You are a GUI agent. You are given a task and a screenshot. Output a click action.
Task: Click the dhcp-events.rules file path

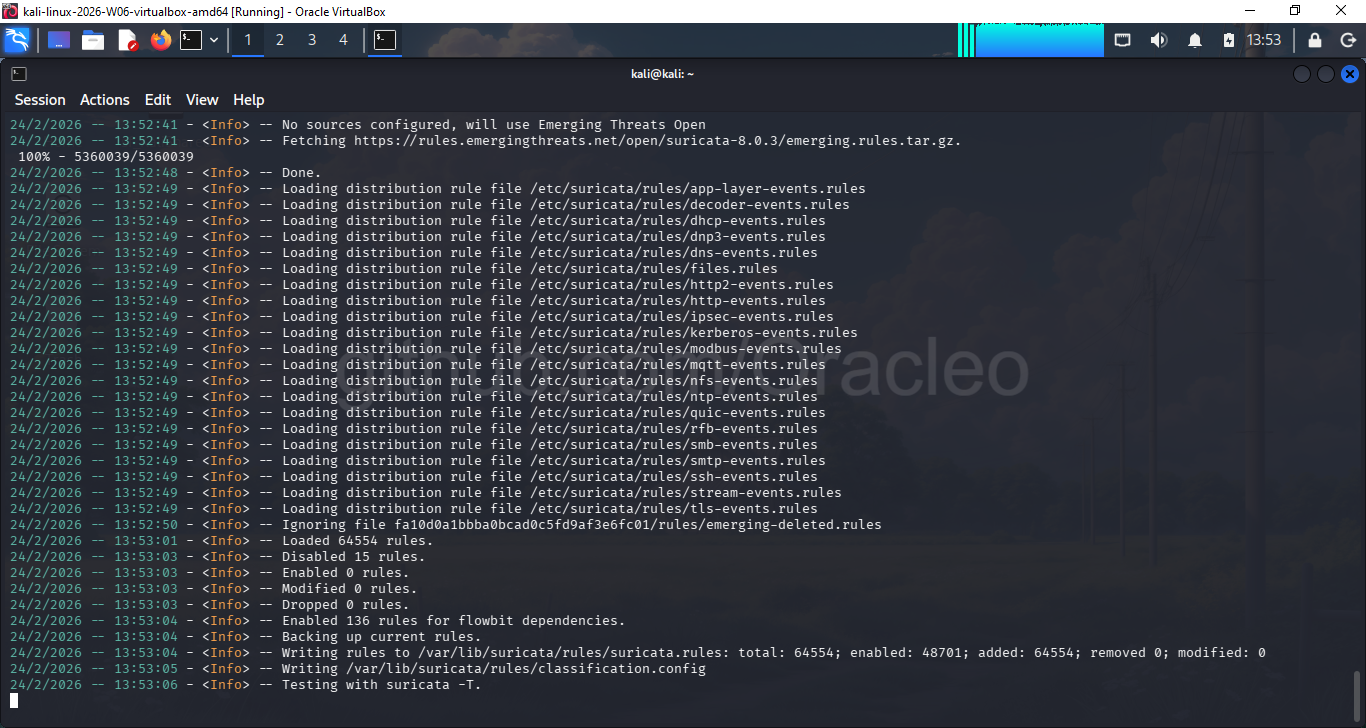(678, 221)
